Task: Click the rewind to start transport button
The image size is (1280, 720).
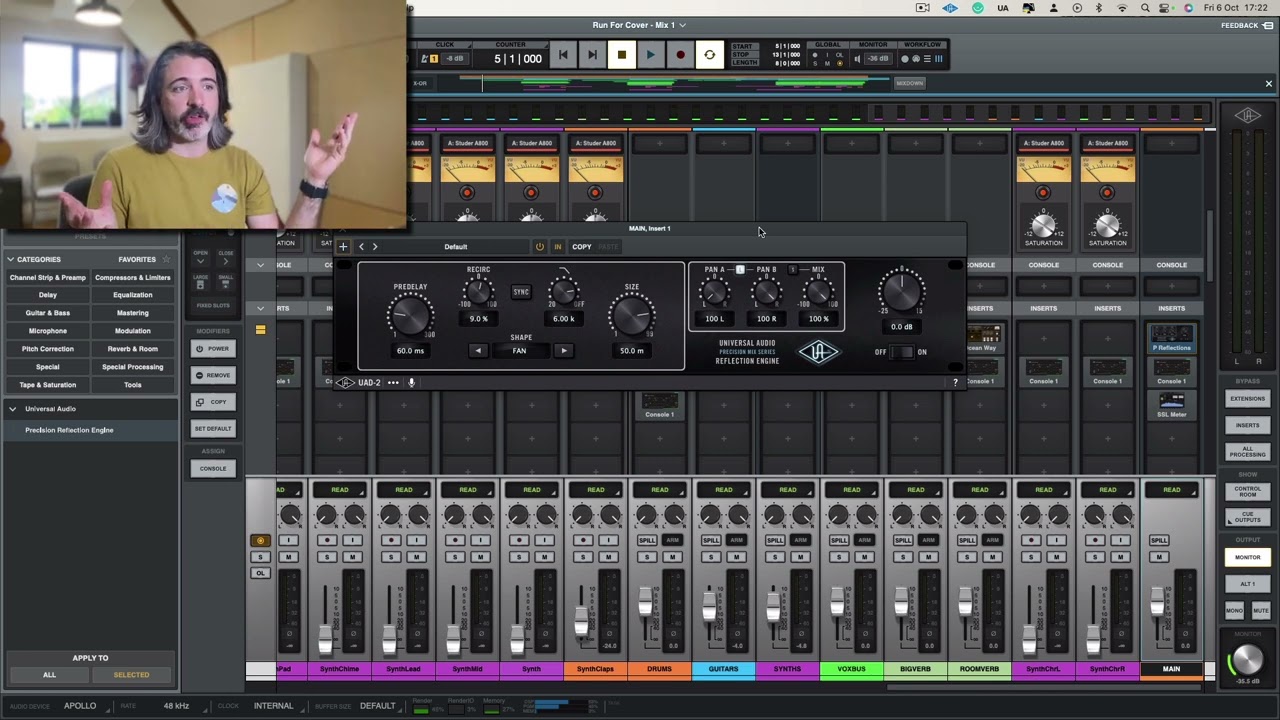Action: tap(563, 55)
